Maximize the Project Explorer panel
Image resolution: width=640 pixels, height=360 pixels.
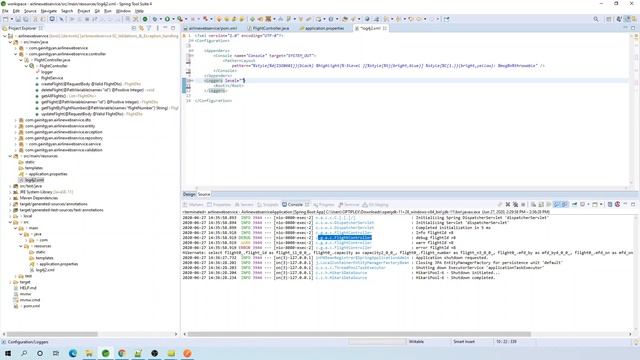pos(173,28)
